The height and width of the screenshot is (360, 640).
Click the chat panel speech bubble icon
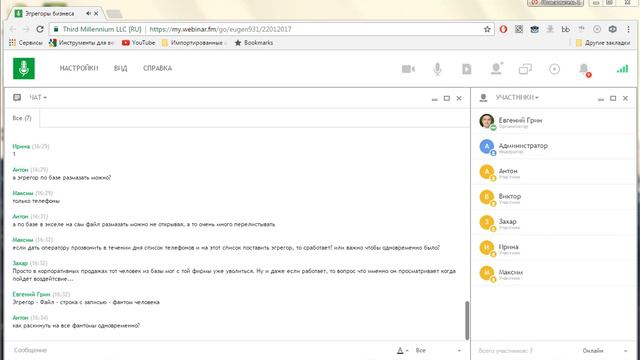point(17,98)
